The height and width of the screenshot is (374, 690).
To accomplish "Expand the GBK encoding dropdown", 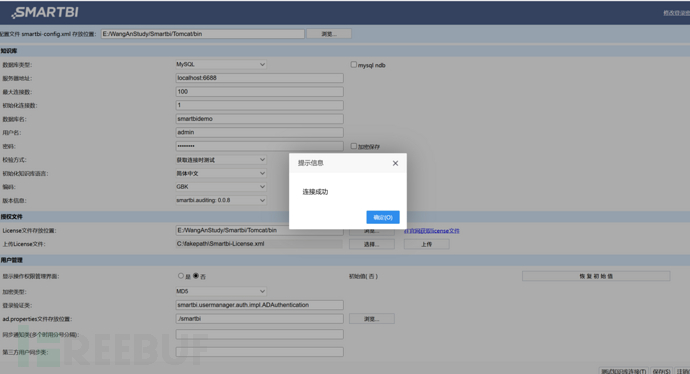I will 221,187.
